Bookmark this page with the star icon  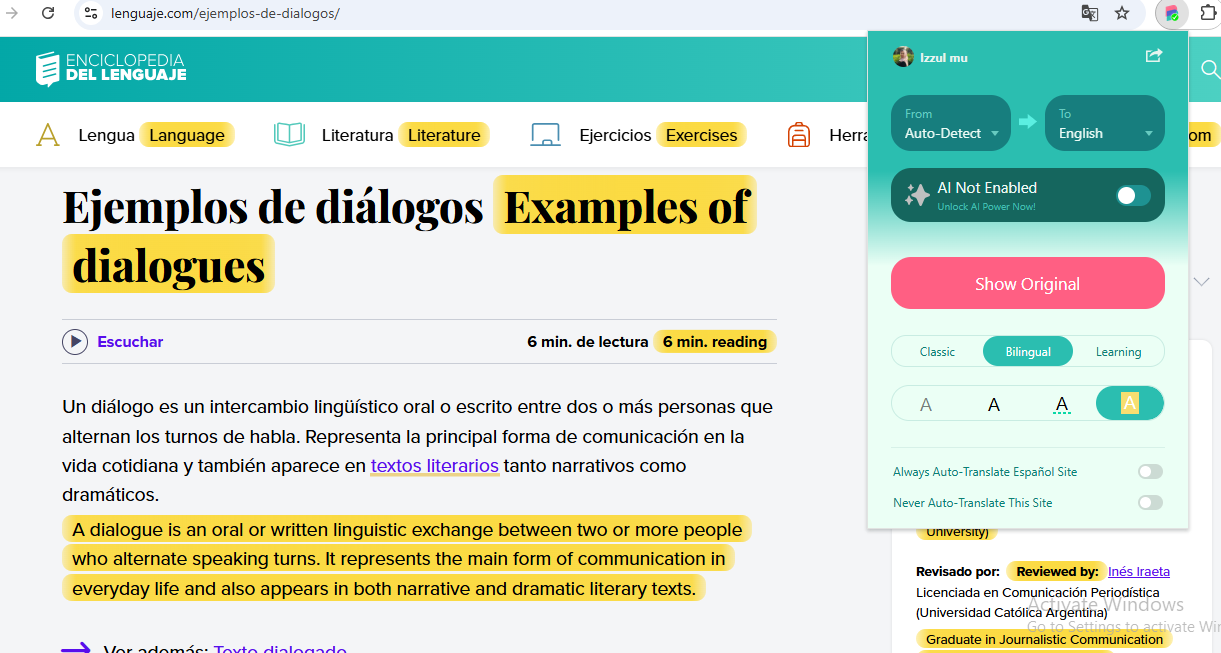pyautogui.click(x=1122, y=13)
